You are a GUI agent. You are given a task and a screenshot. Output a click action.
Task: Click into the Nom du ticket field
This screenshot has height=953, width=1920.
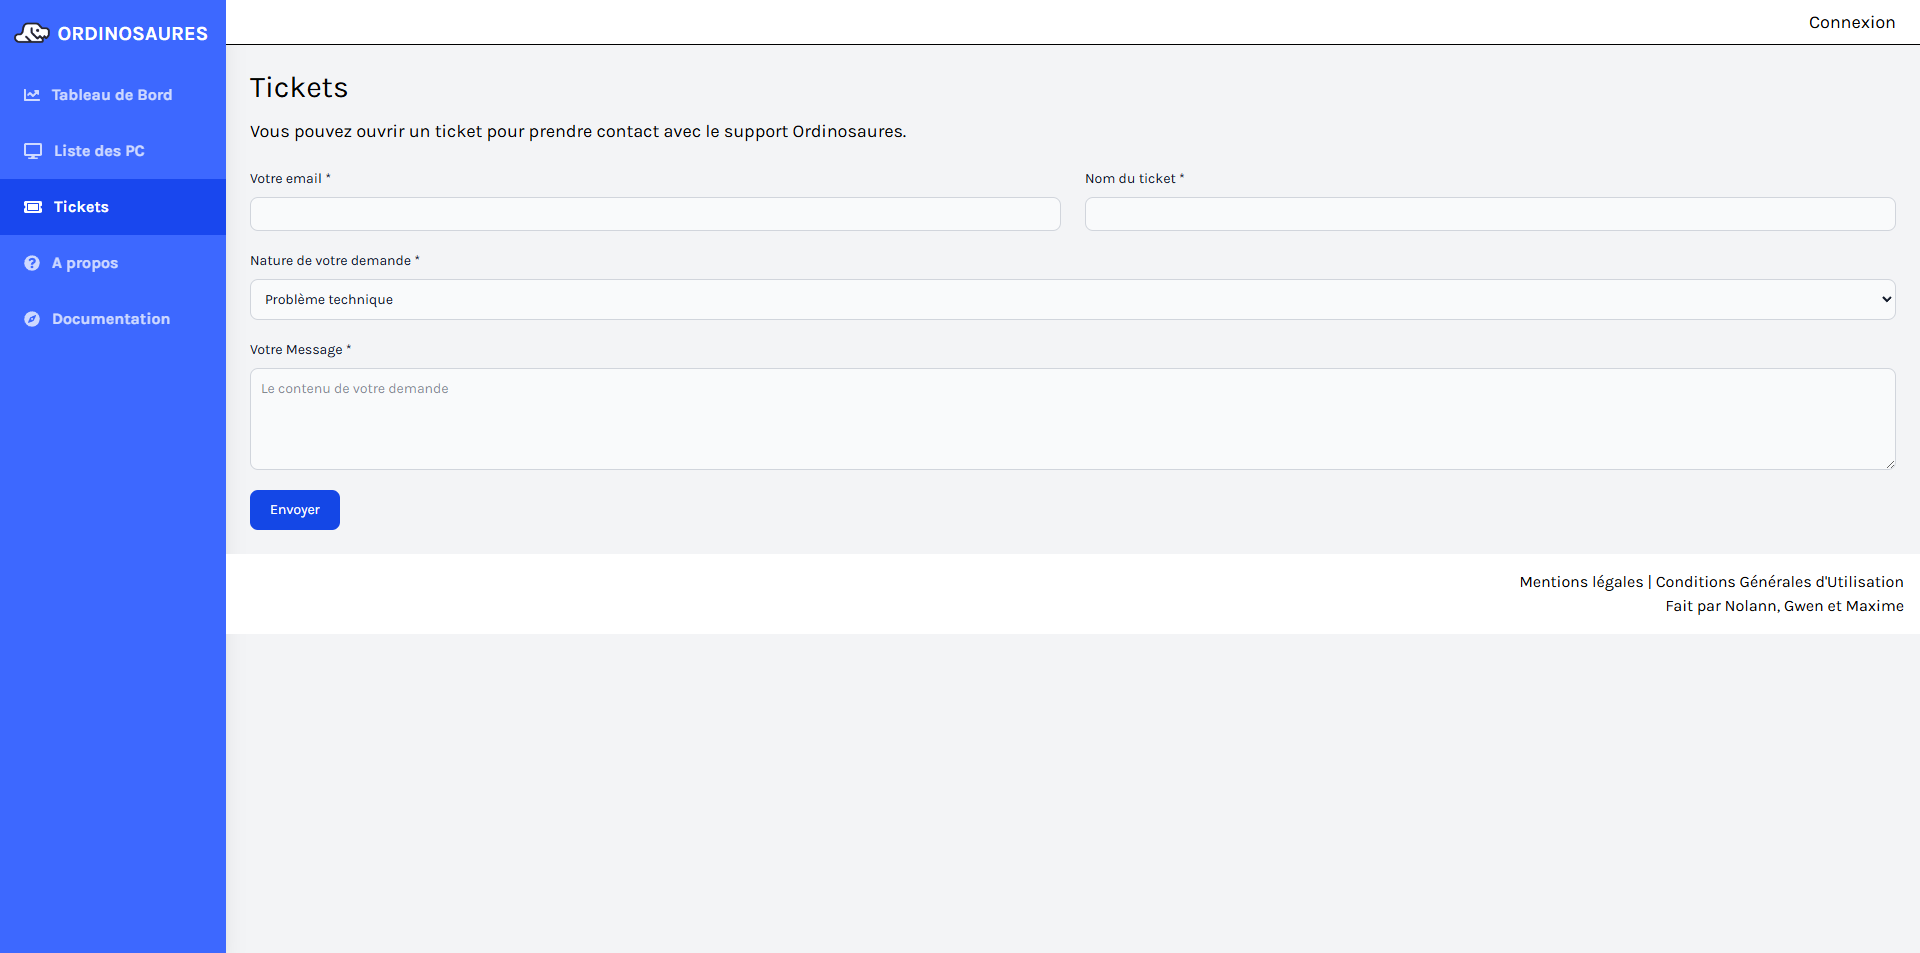tap(1489, 214)
